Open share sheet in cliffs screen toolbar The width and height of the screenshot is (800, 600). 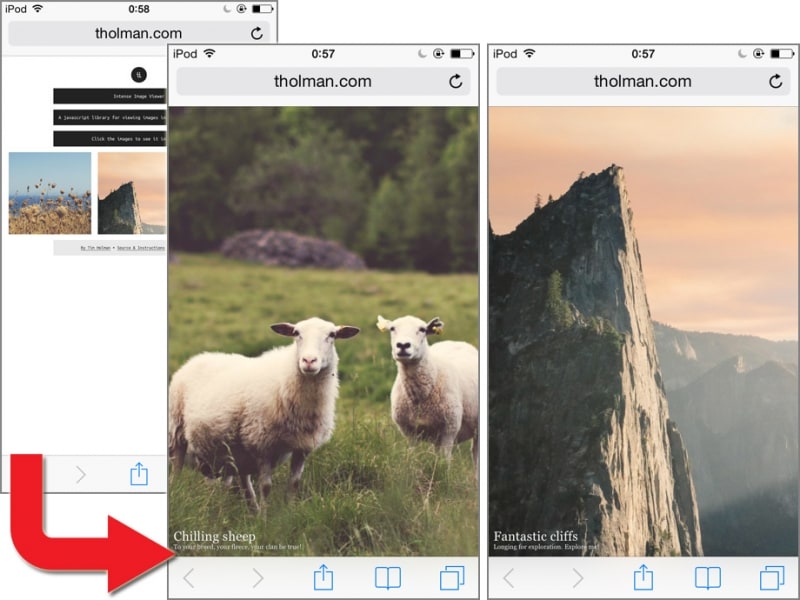click(643, 577)
